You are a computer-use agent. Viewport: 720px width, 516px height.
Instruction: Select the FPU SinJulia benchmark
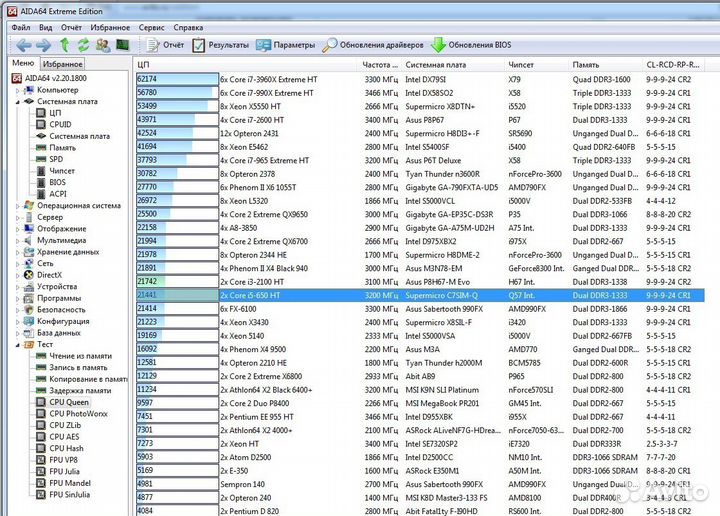click(63, 495)
